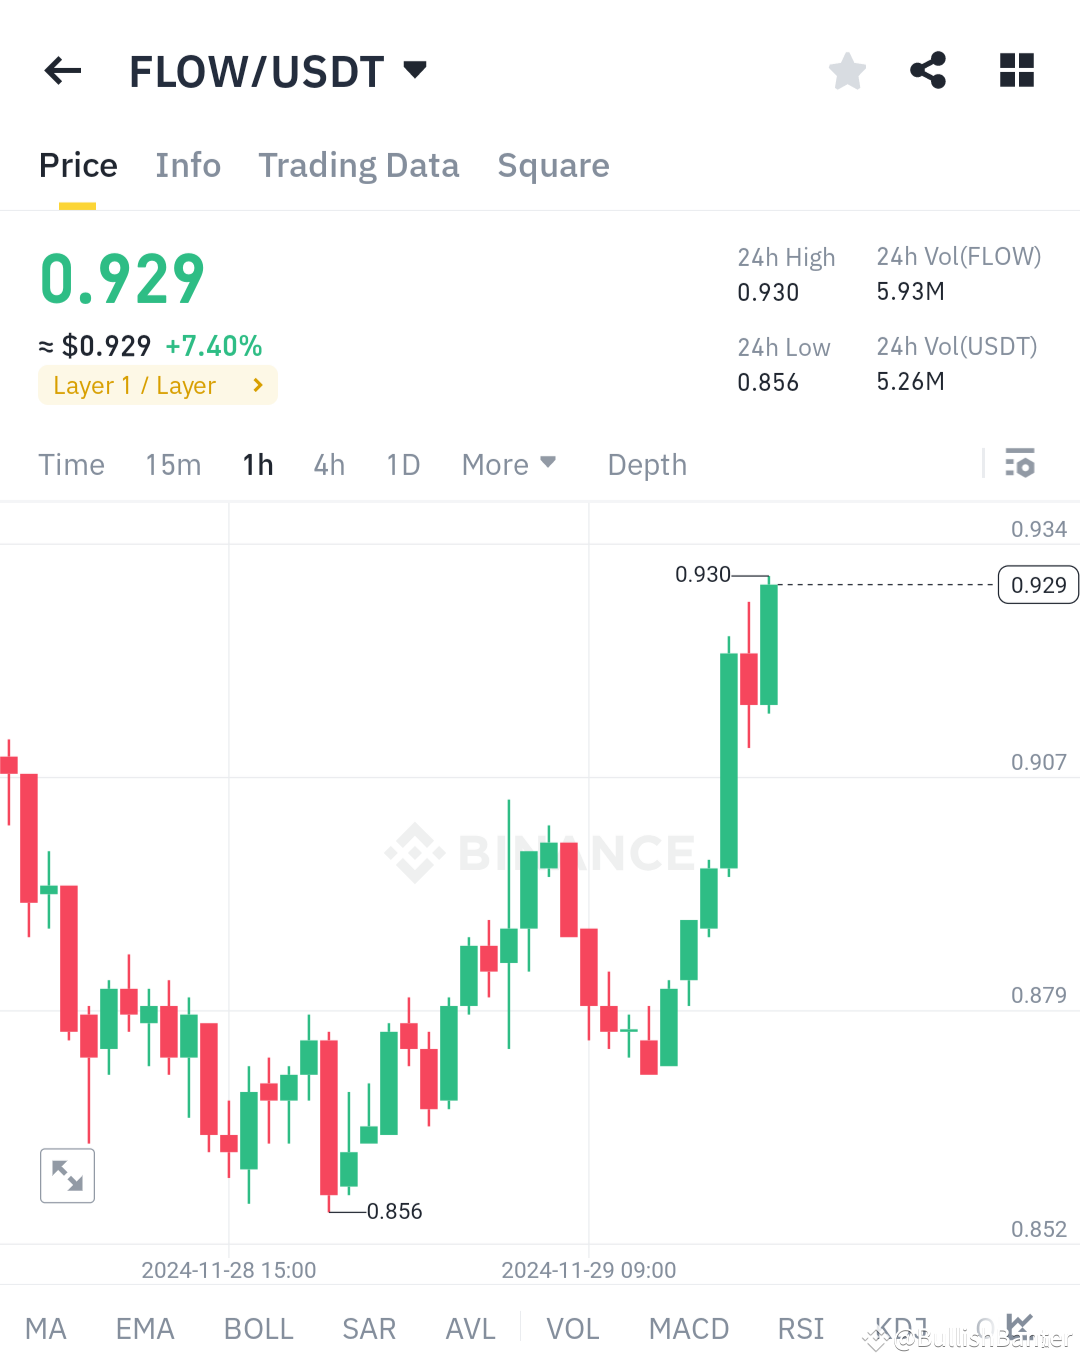Screen dimensions: 1080x1361
Task: Enable the EMA indicator
Action: pos(144,1328)
